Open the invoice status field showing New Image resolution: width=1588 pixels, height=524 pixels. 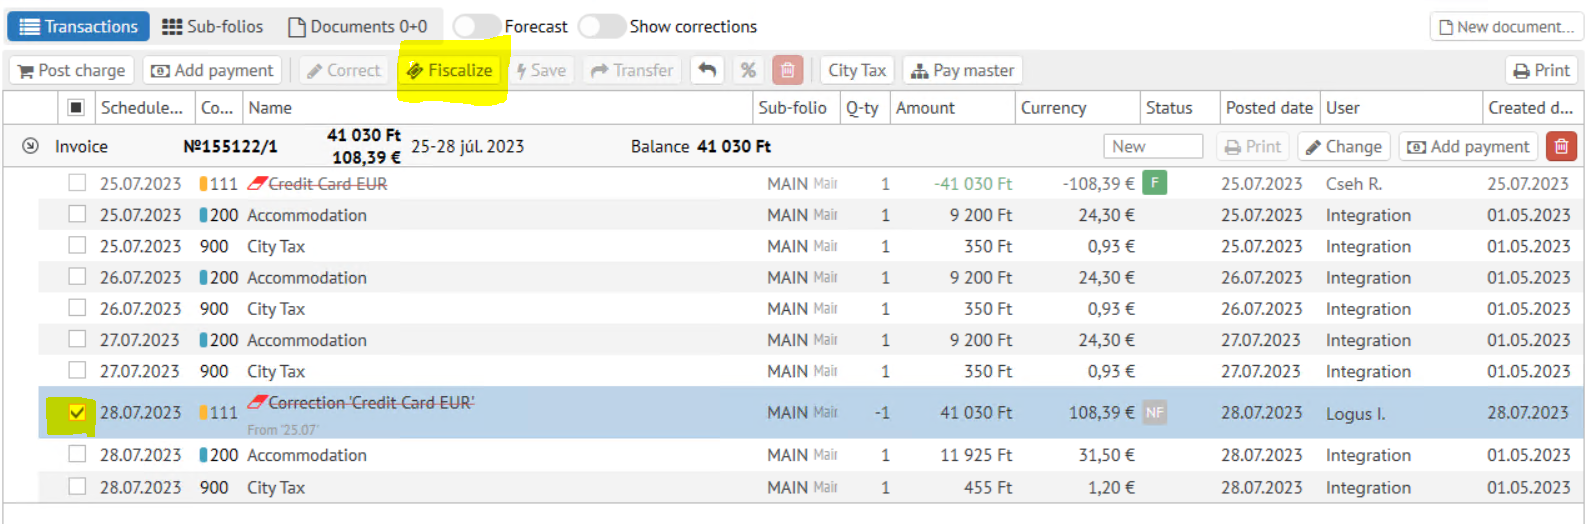[x=1152, y=146]
